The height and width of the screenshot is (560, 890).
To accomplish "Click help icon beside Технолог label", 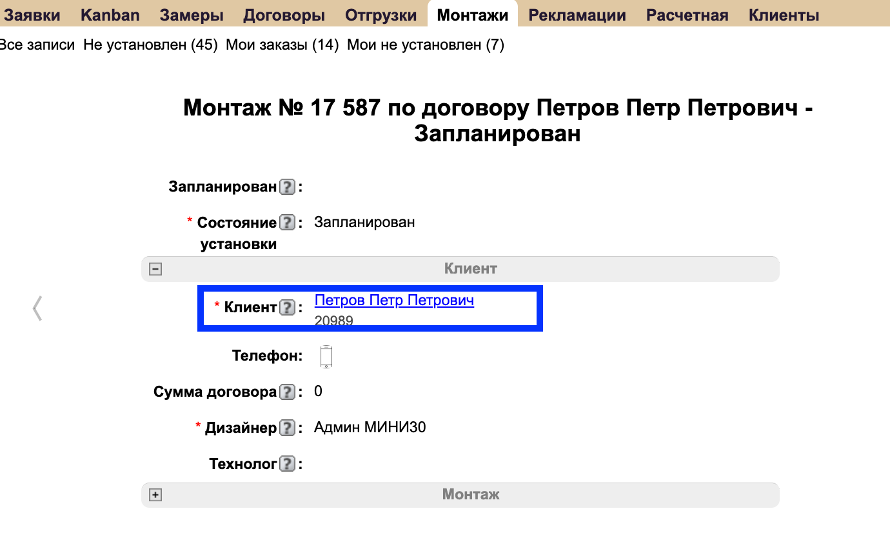I will (287, 464).
